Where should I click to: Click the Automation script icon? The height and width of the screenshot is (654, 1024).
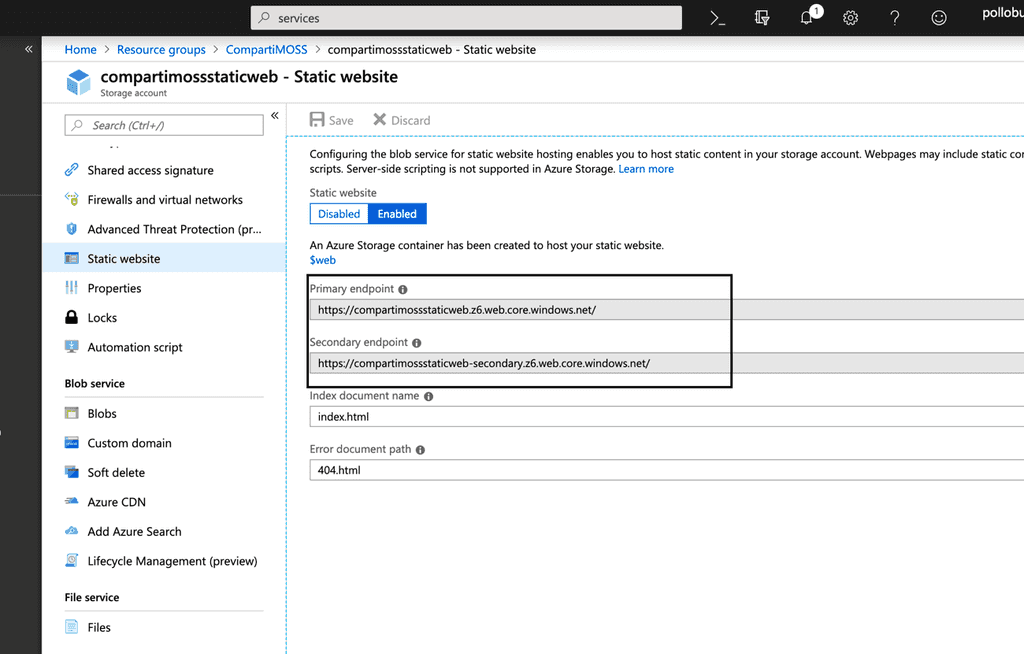tap(72, 346)
